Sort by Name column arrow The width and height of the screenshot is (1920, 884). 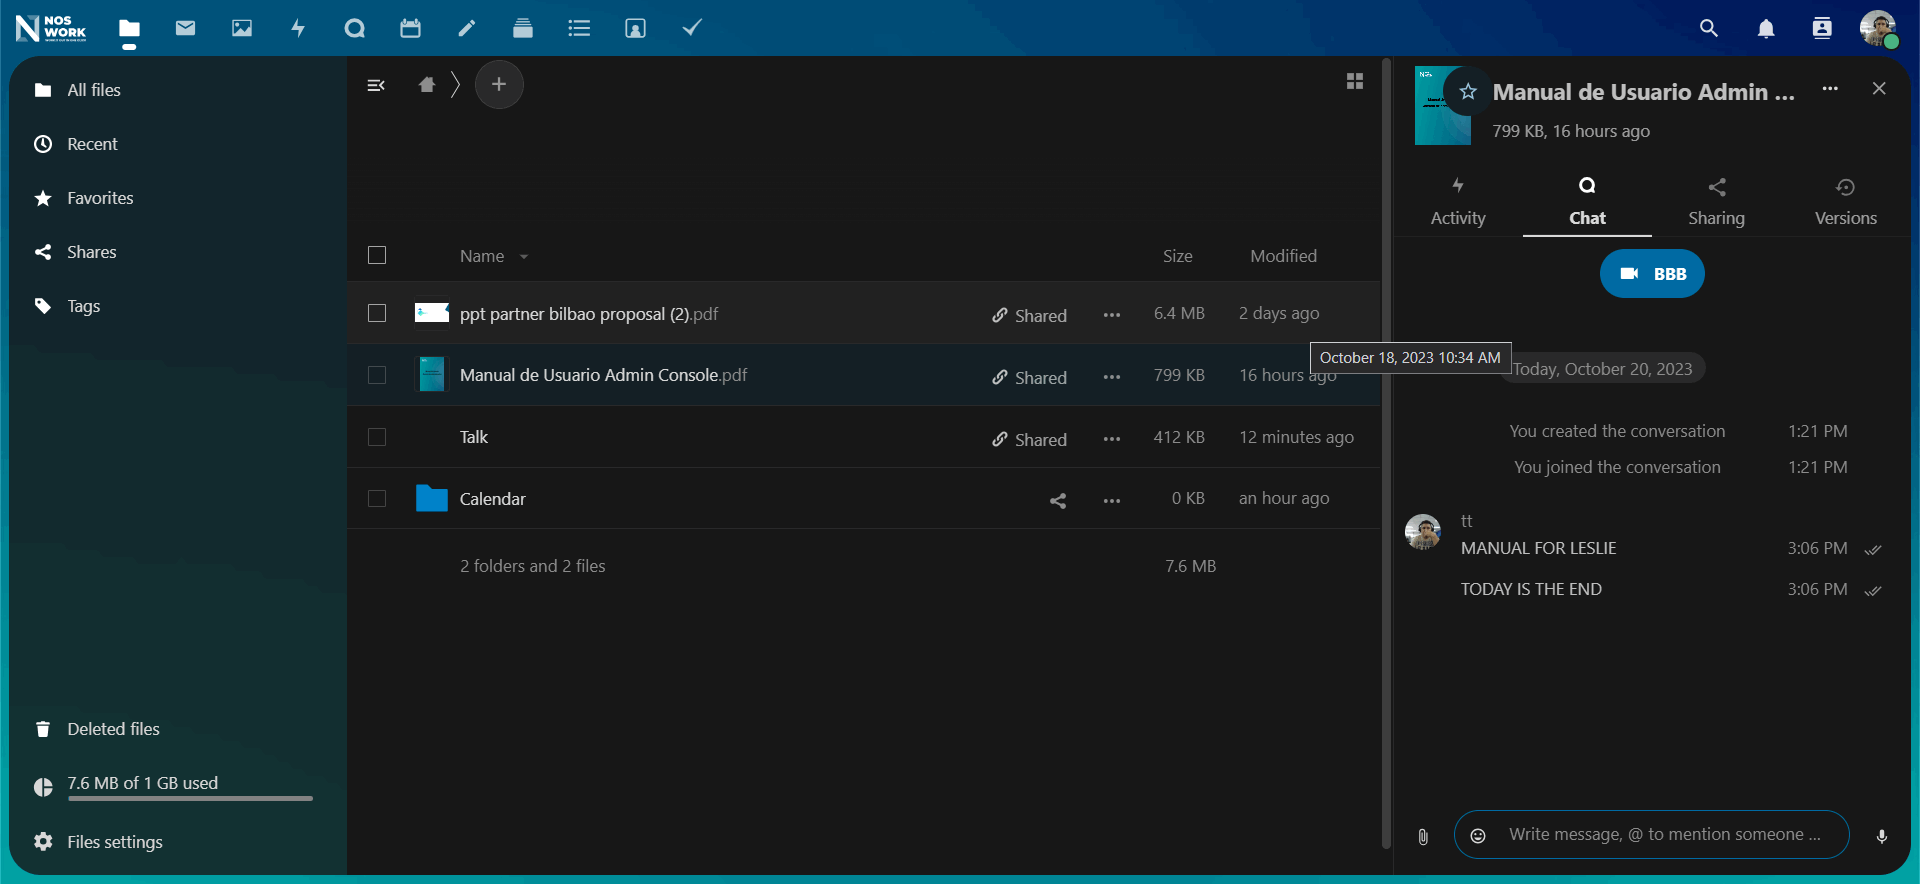[524, 257]
